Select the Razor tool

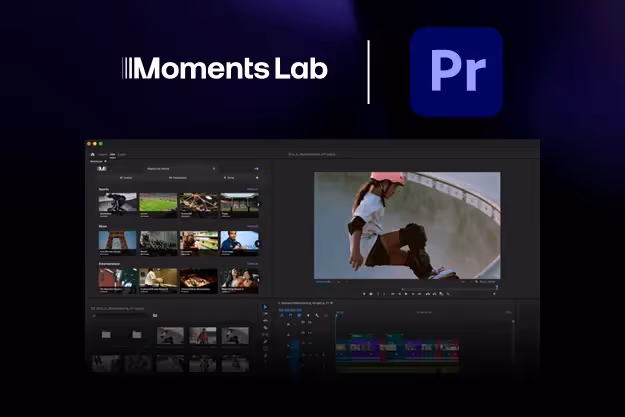[265, 328]
